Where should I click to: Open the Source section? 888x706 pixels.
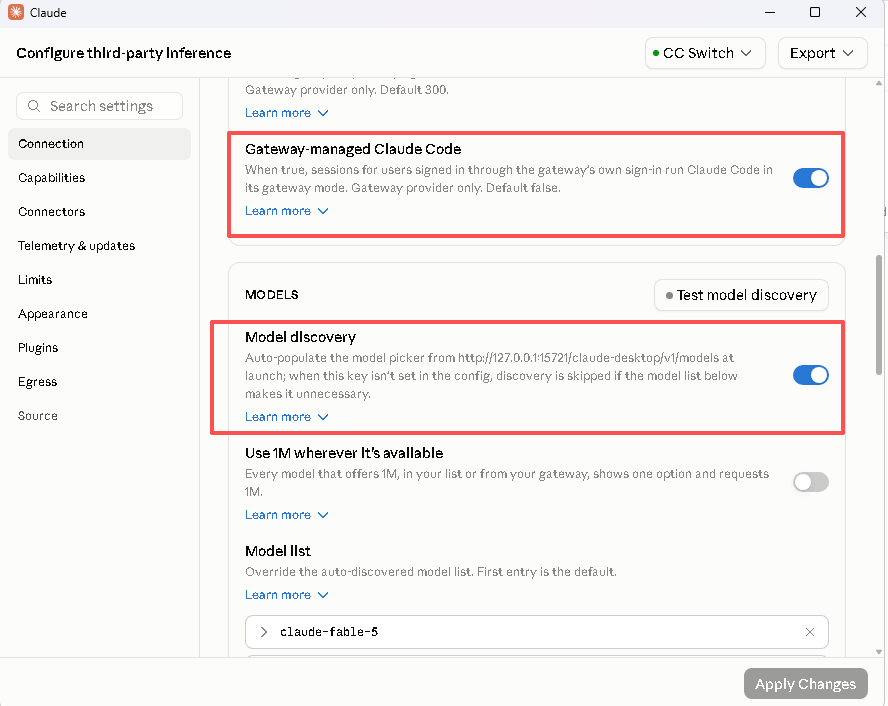point(99,416)
